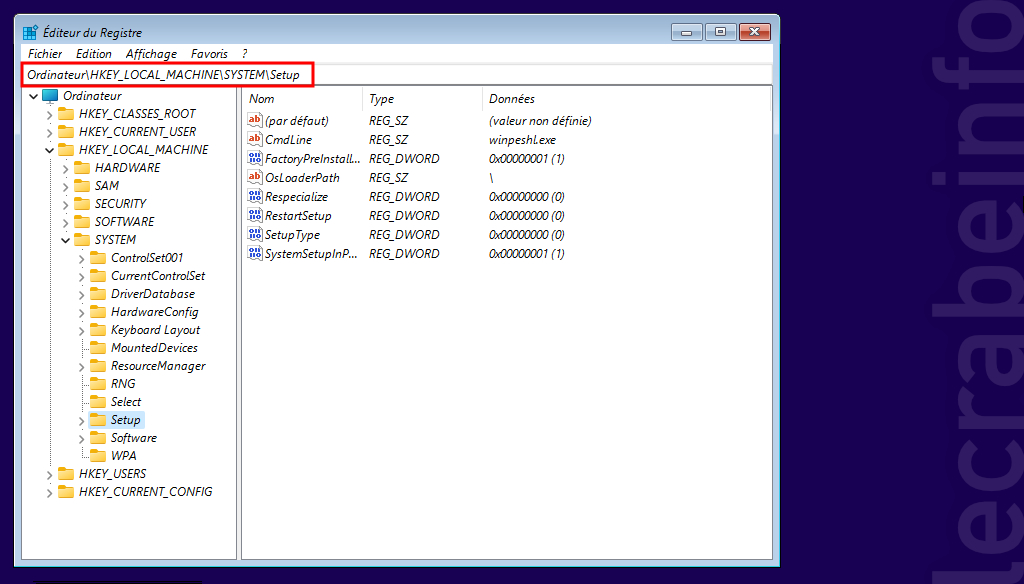Expand the HardwareConfig key

82,312
